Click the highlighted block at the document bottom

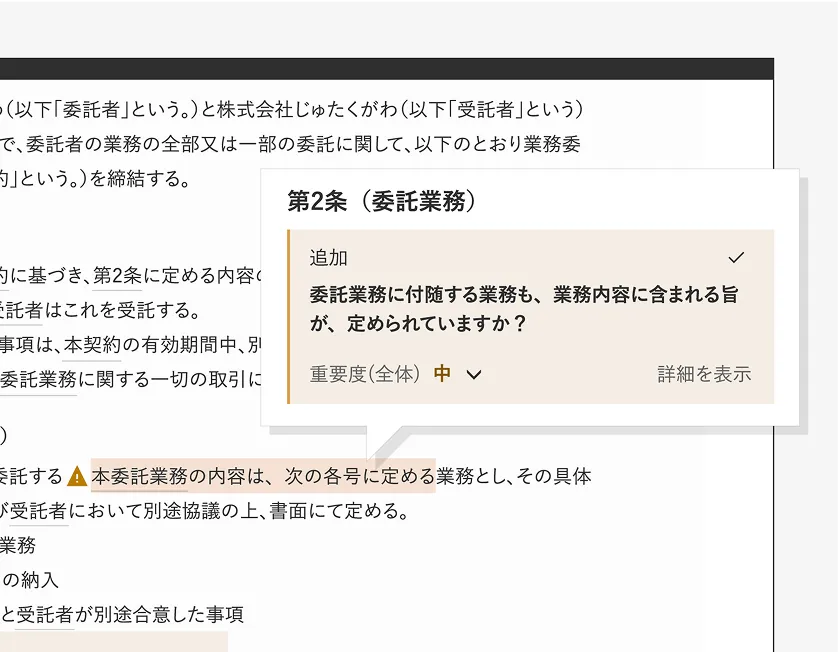pos(114,642)
